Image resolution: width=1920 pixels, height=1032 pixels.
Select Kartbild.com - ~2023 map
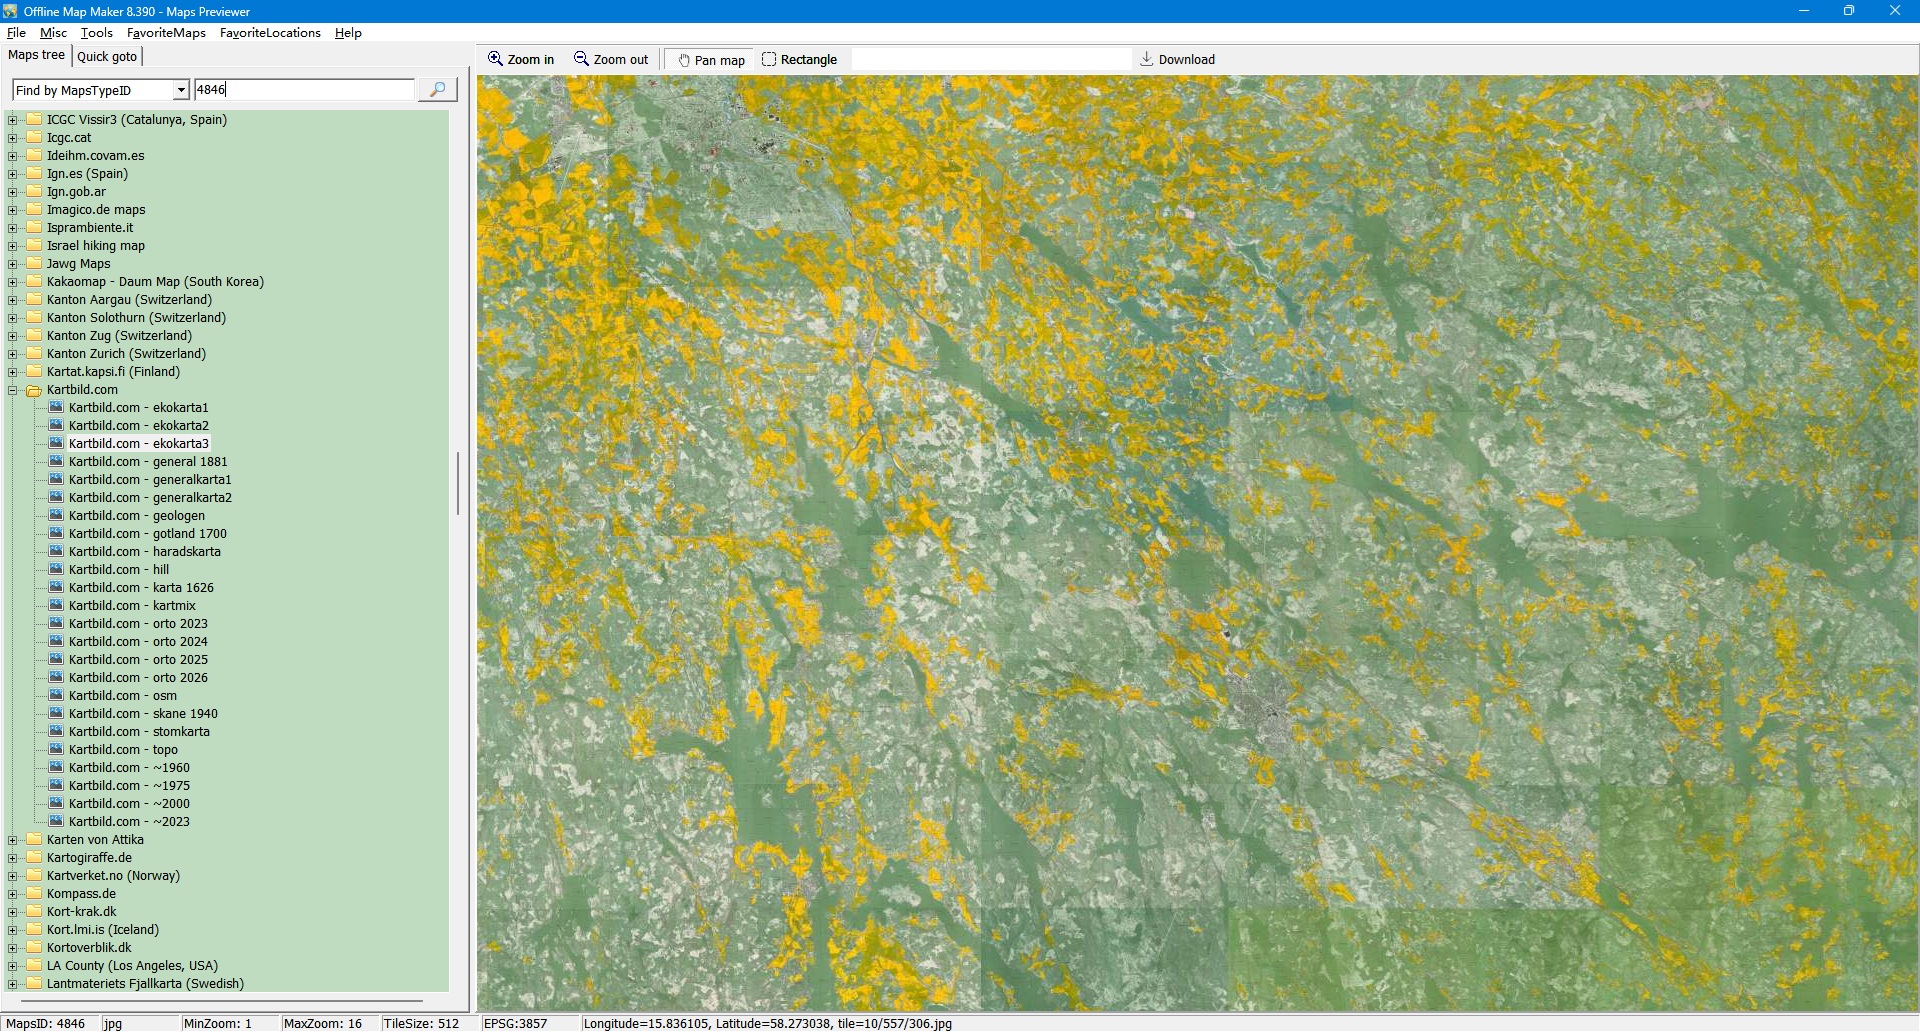(x=129, y=822)
